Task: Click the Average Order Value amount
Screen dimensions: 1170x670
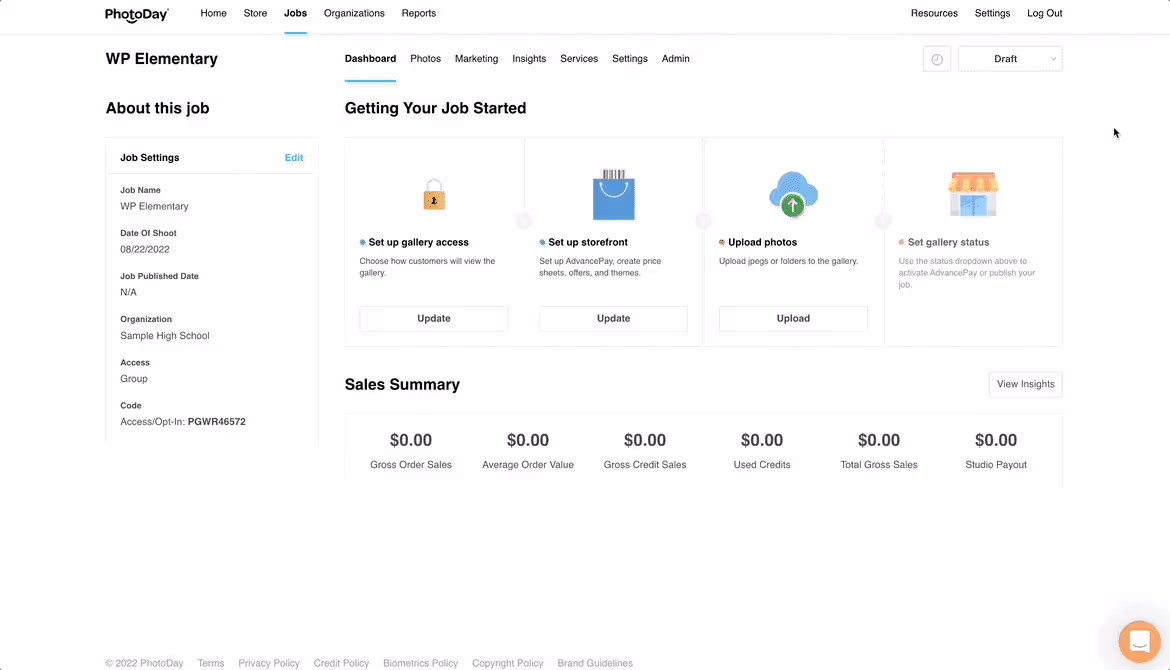Action: click(528, 440)
